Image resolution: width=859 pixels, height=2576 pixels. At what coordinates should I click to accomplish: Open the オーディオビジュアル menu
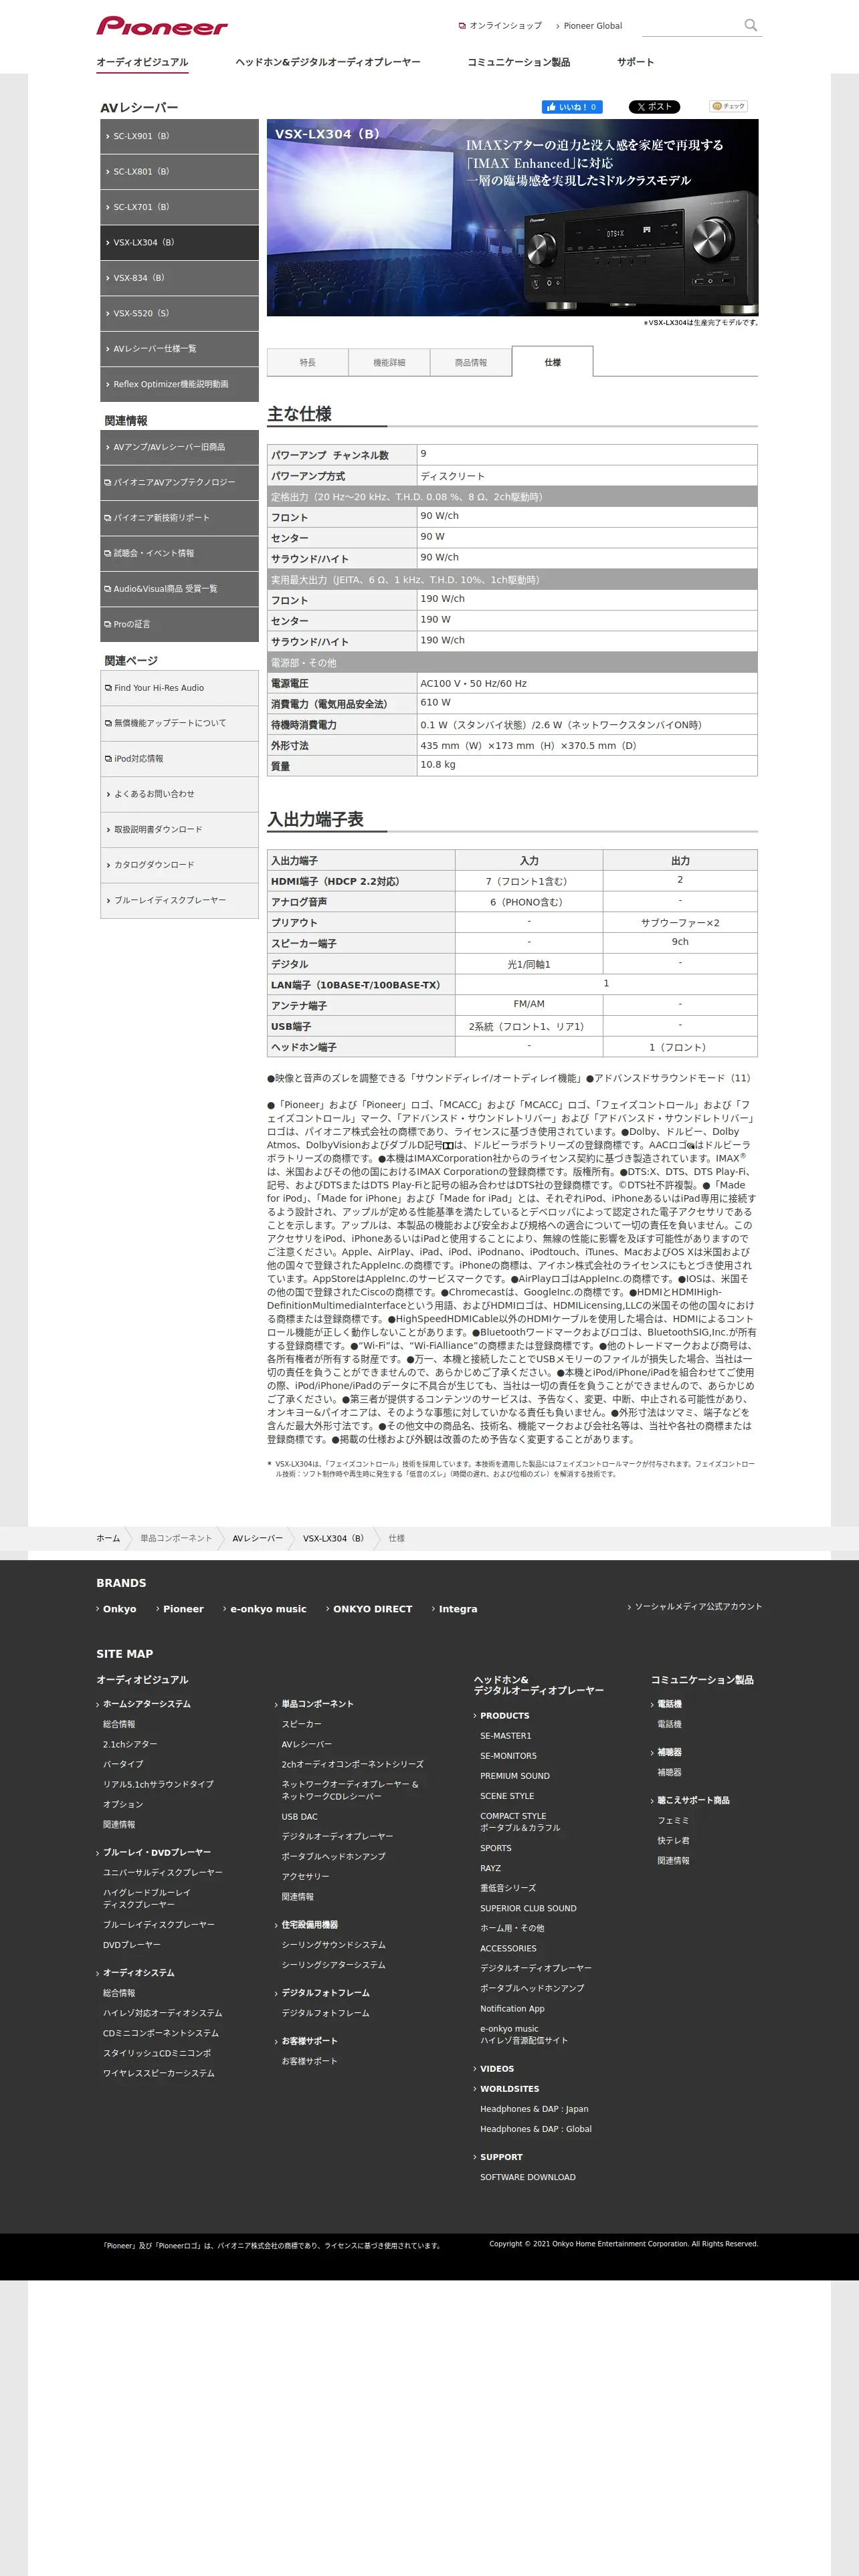(x=142, y=62)
